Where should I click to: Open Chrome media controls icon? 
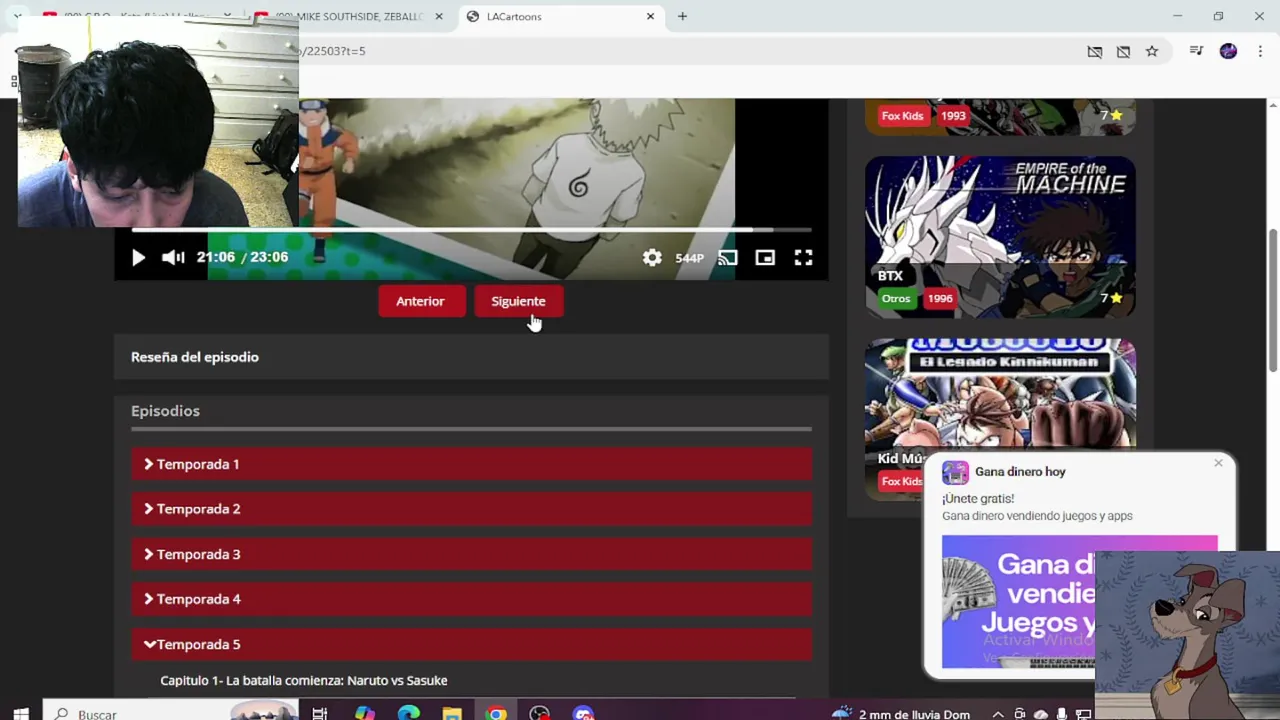point(1196,51)
